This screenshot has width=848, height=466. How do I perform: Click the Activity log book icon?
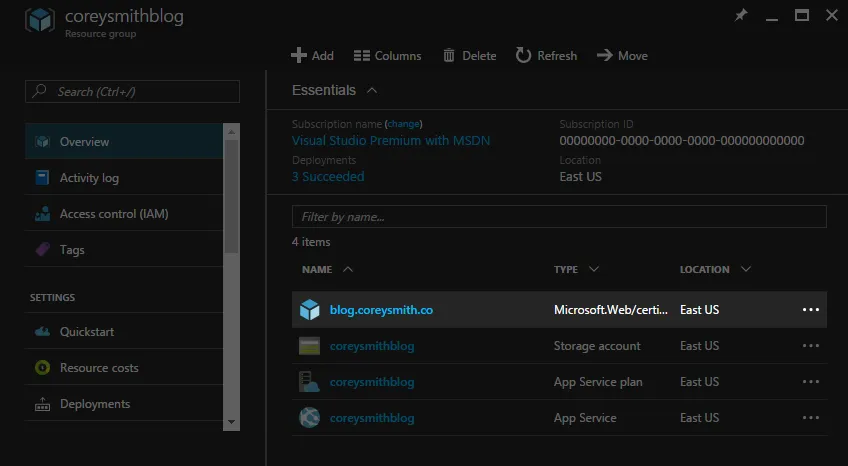(x=42, y=177)
